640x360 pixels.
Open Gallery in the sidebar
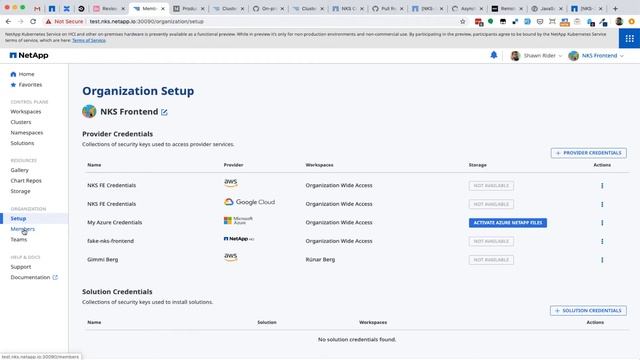point(20,170)
